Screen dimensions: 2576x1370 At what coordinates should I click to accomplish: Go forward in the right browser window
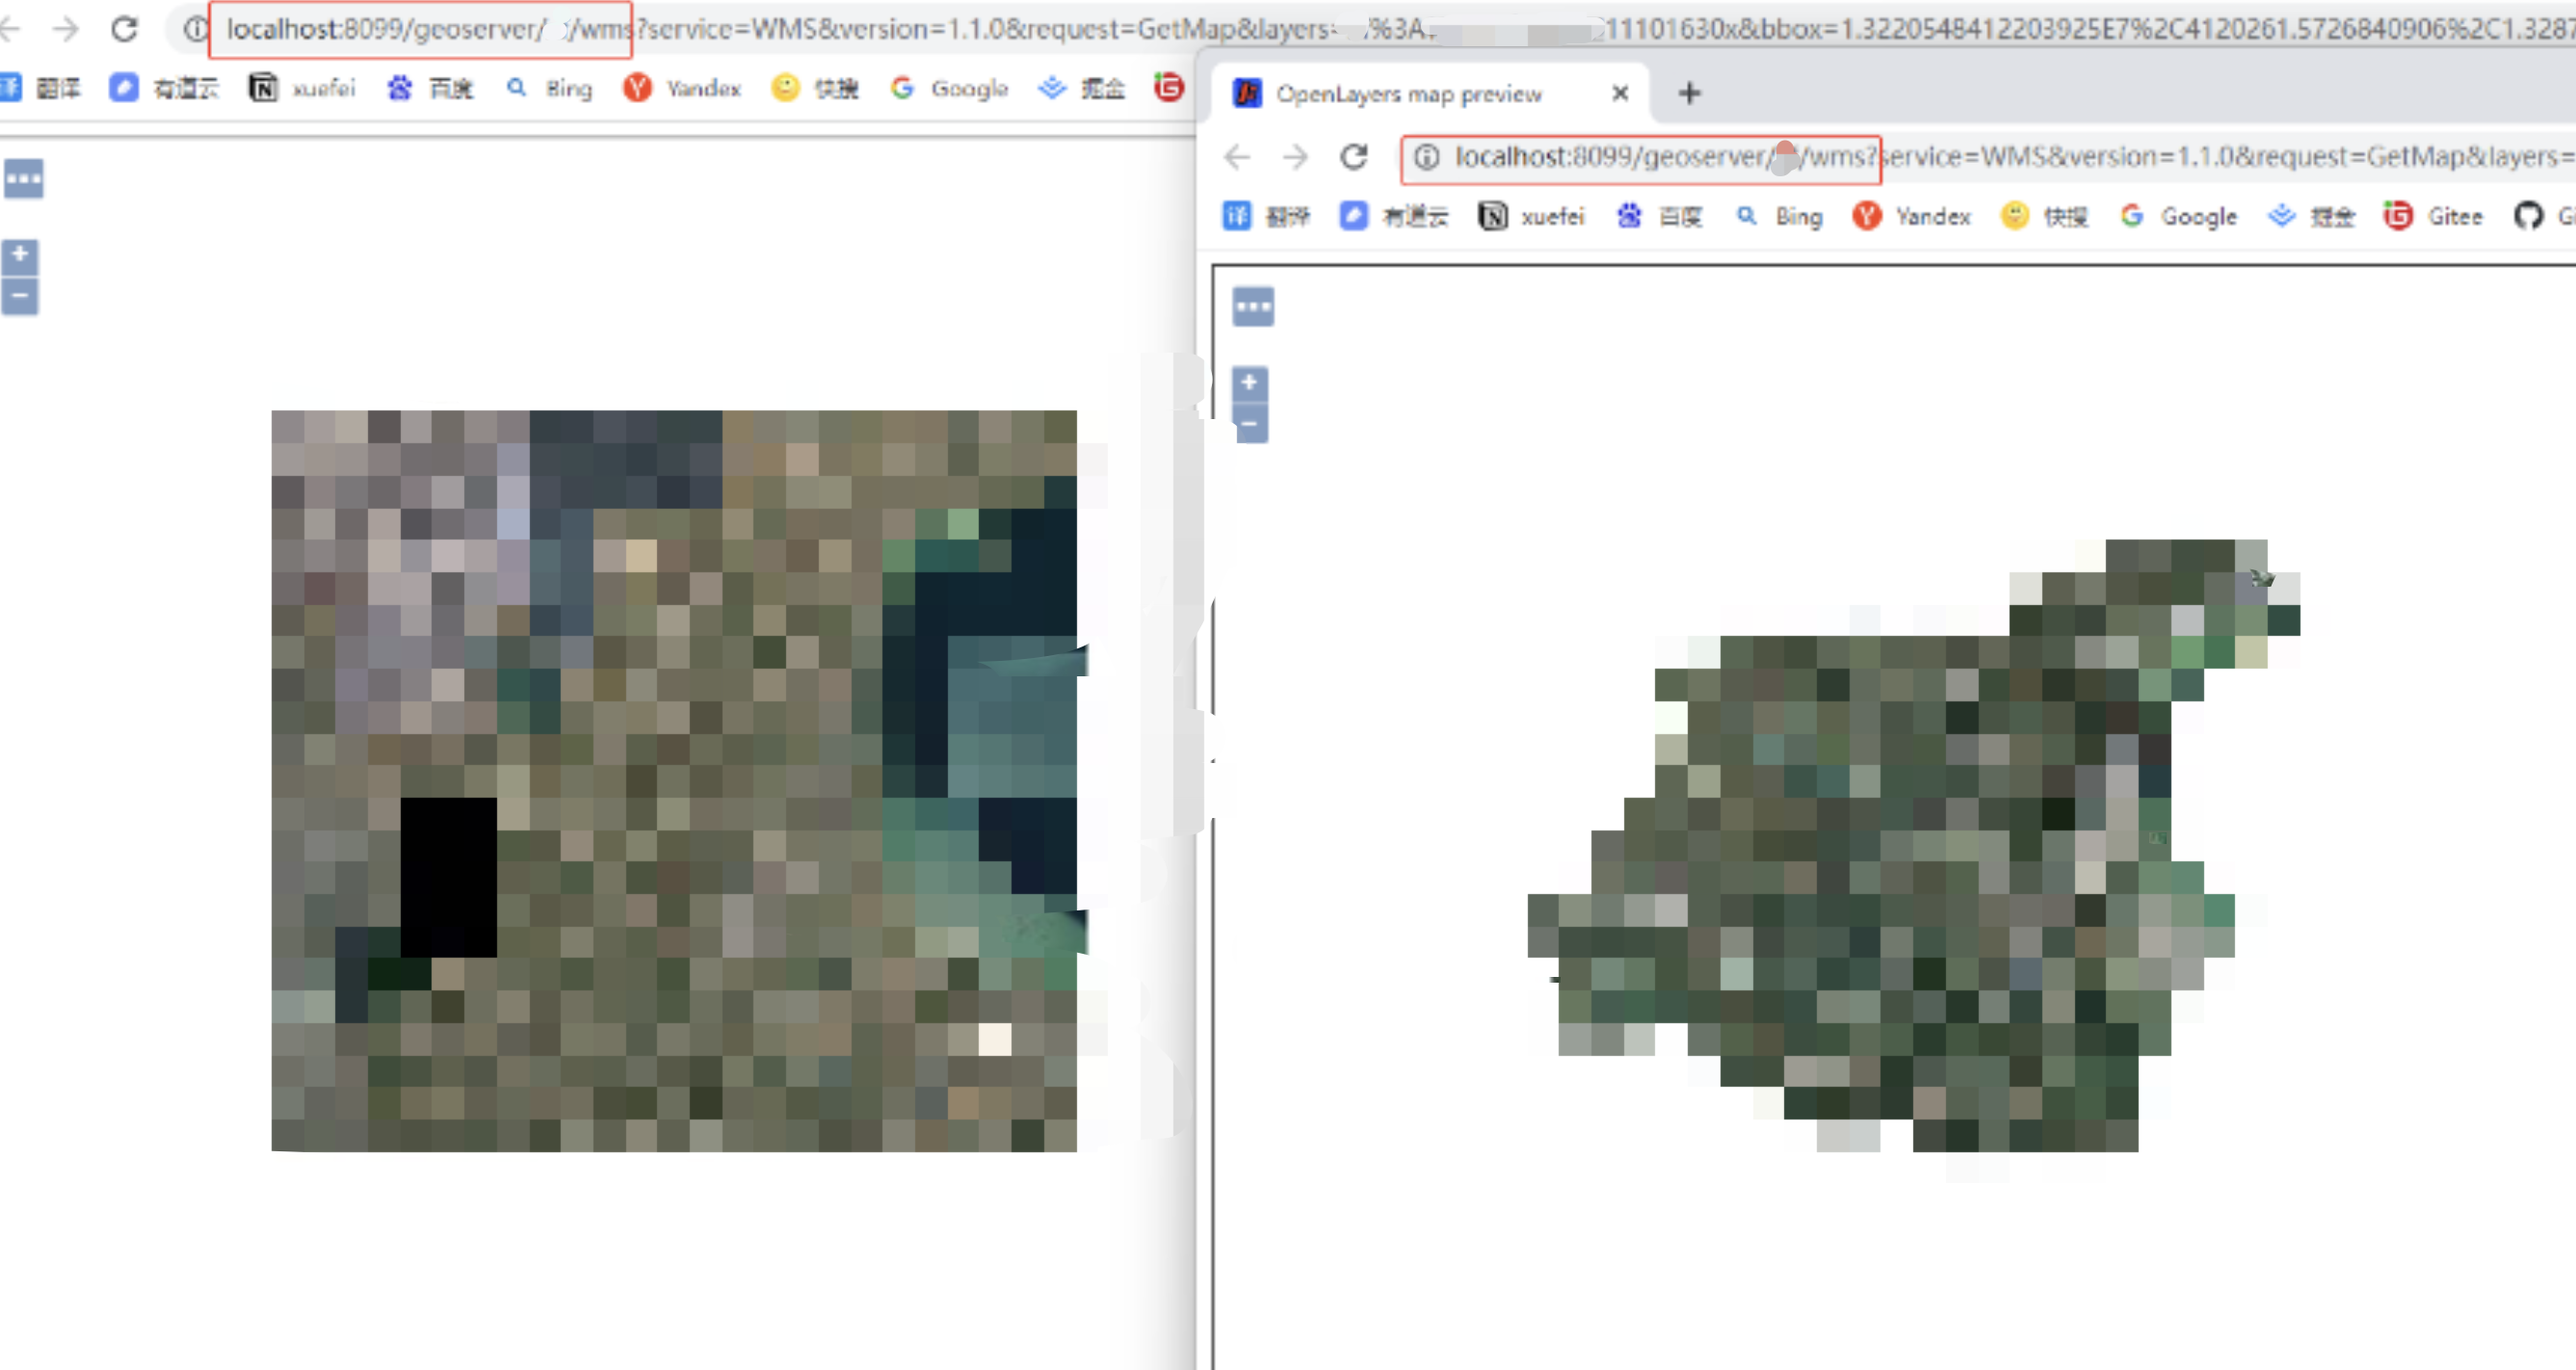coord(1296,157)
